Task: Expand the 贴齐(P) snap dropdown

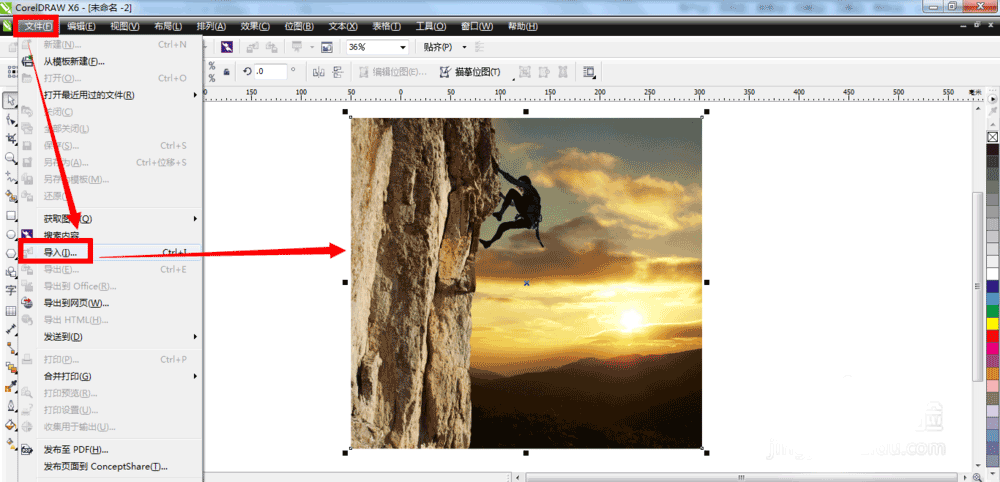Action: point(464,47)
